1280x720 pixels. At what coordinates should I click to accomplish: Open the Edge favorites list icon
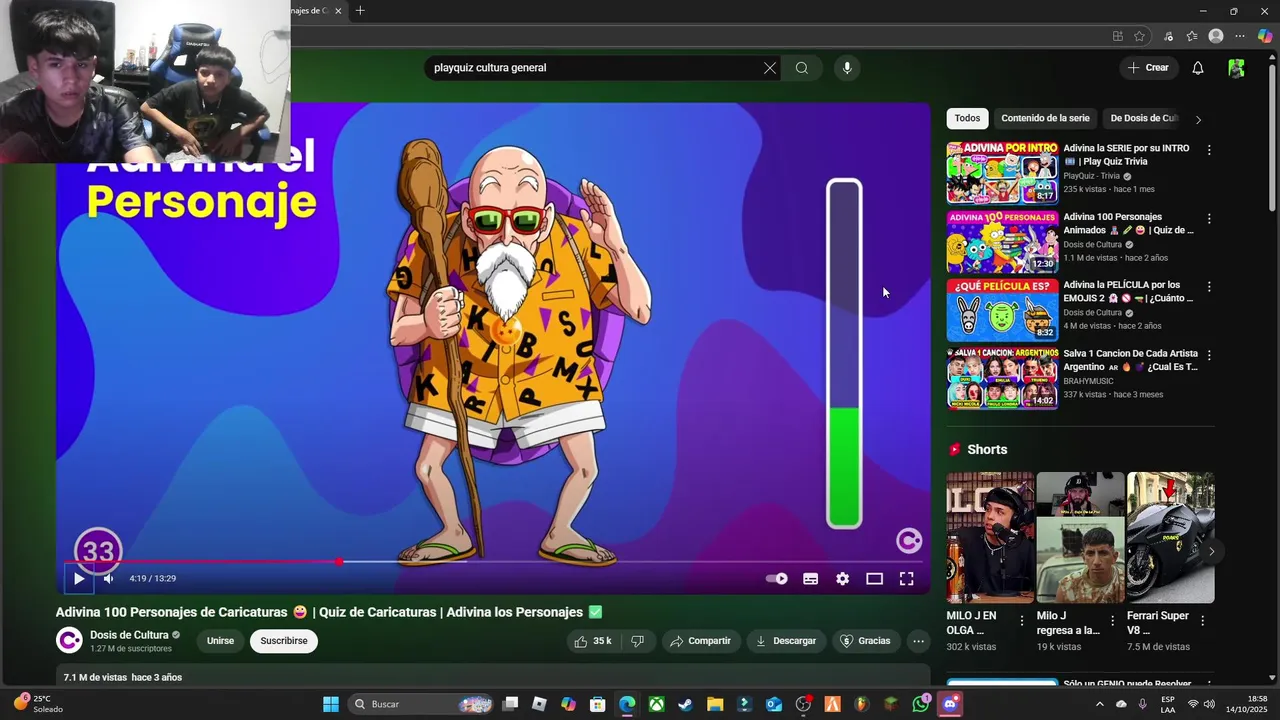(x=1192, y=36)
